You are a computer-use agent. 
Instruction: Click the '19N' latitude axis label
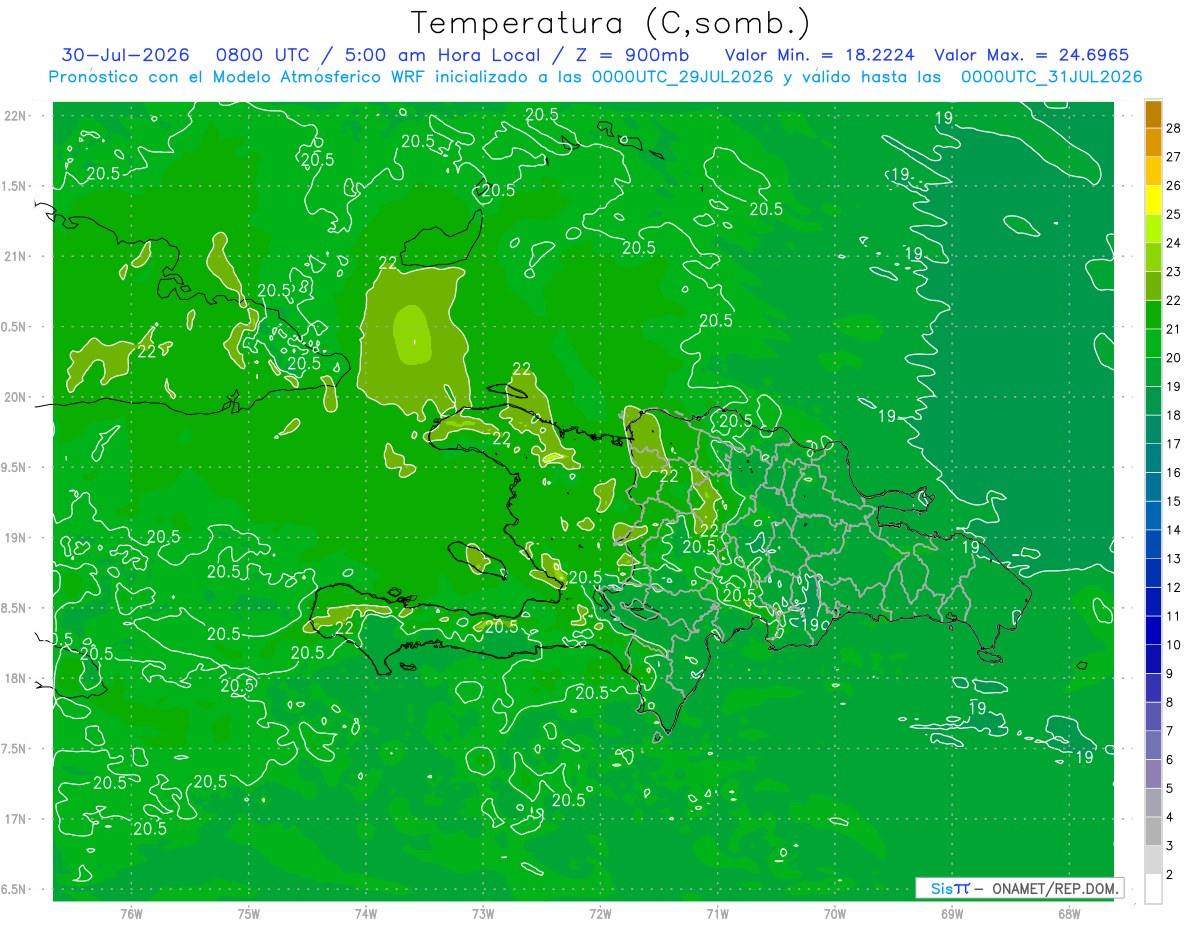click(16, 537)
